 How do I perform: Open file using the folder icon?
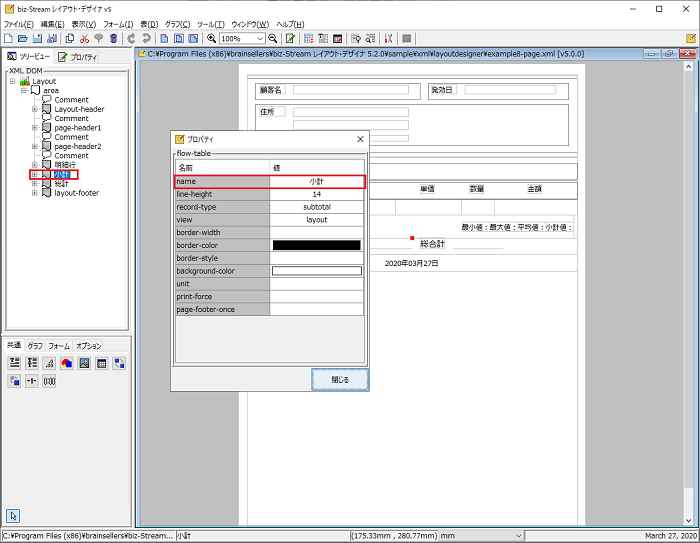click(23, 38)
